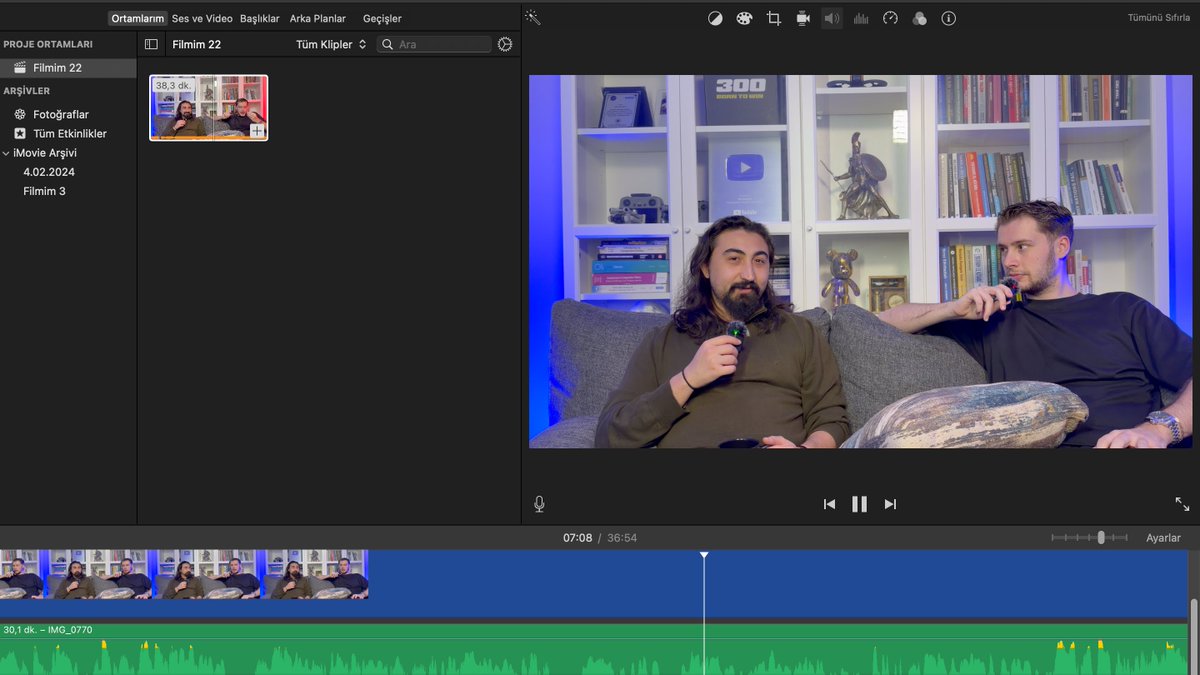Select the cropping tool

point(774,18)
